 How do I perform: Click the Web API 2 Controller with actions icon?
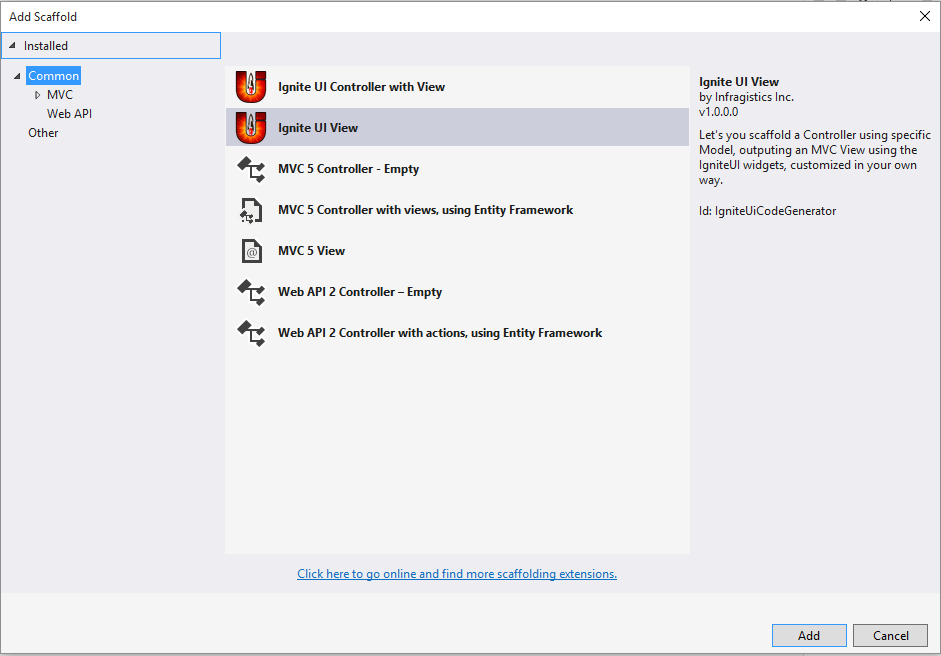click(x=250, y=333)
